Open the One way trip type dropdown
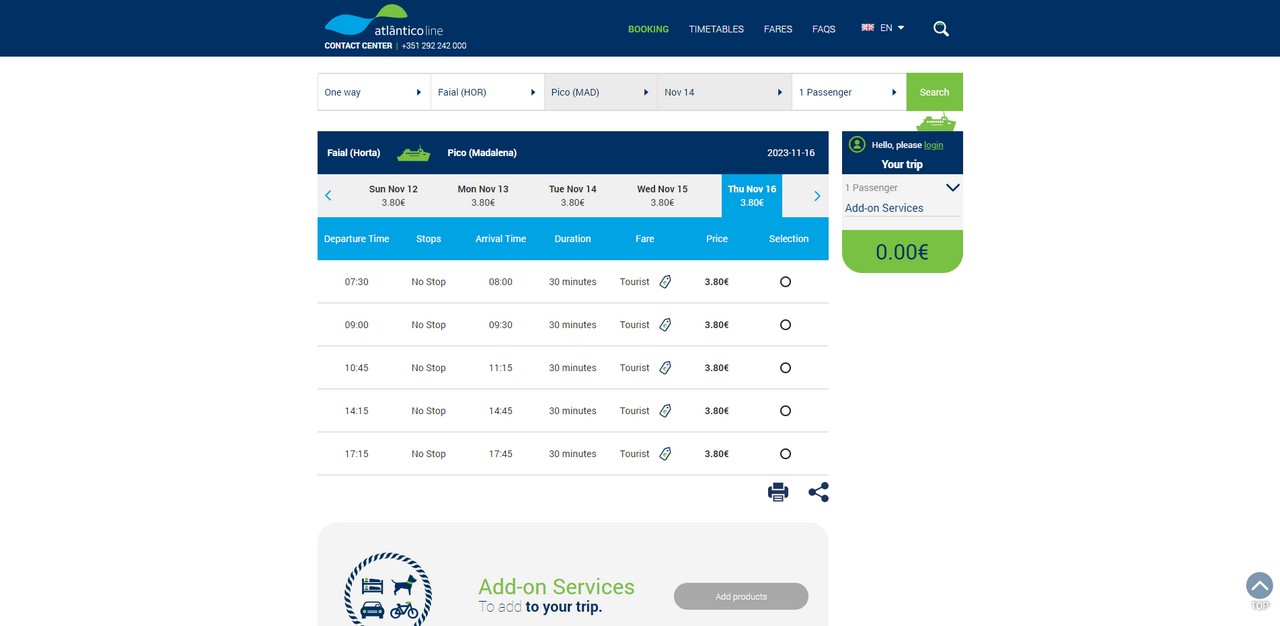Image resolution: width=1280 pixels, height=626 pixels. (x=374, y=92)
